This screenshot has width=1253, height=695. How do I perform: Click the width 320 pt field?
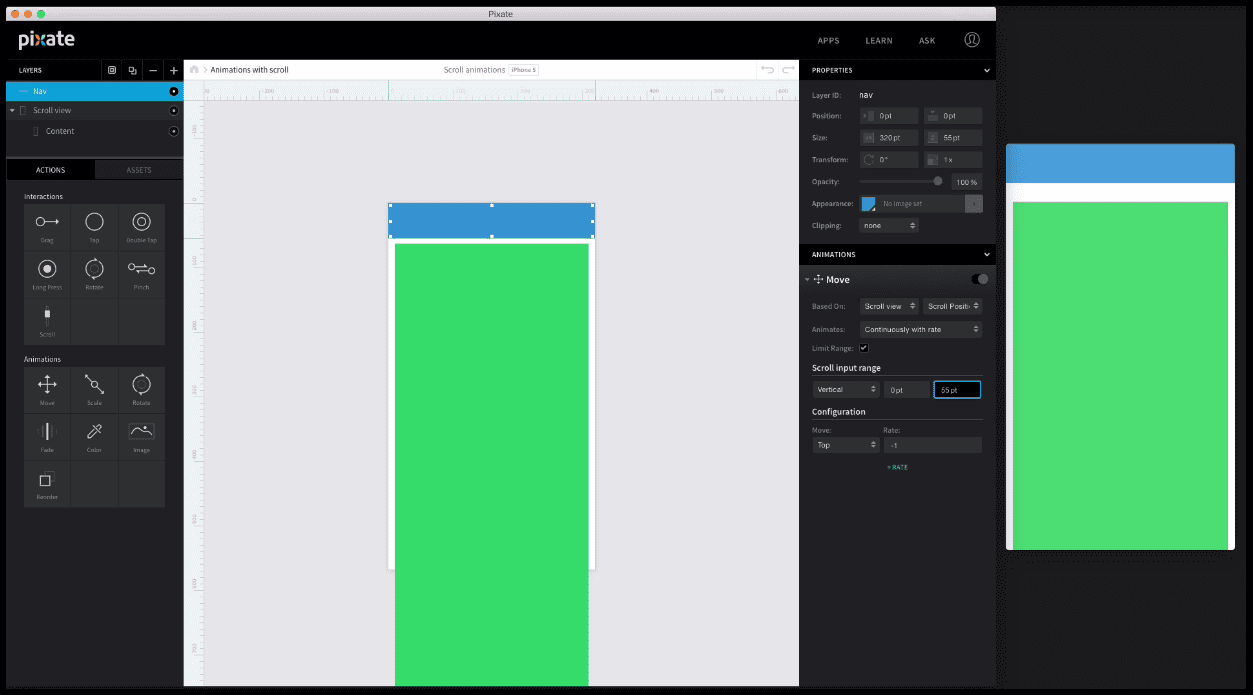pyautogui.click(x=888, y=138)
